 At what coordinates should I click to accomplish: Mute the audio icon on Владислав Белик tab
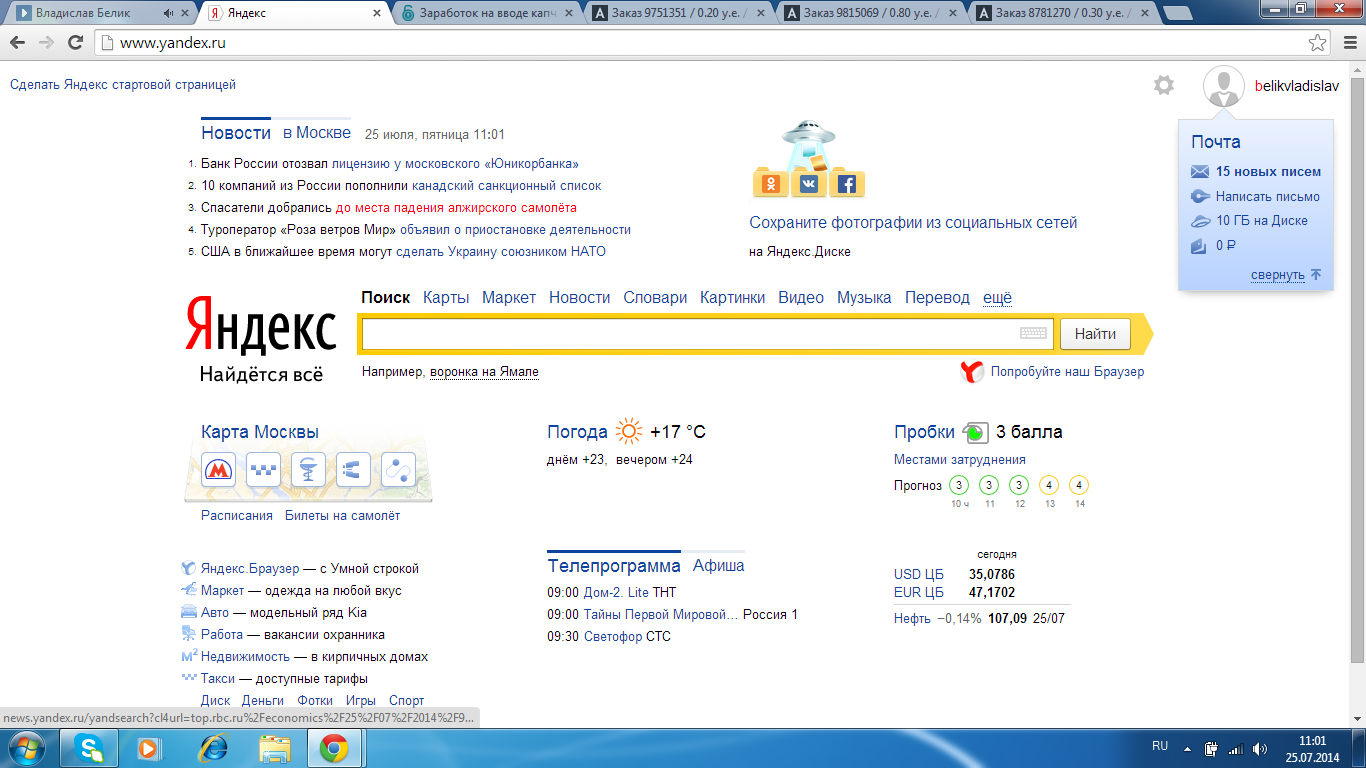pos(167,14)
